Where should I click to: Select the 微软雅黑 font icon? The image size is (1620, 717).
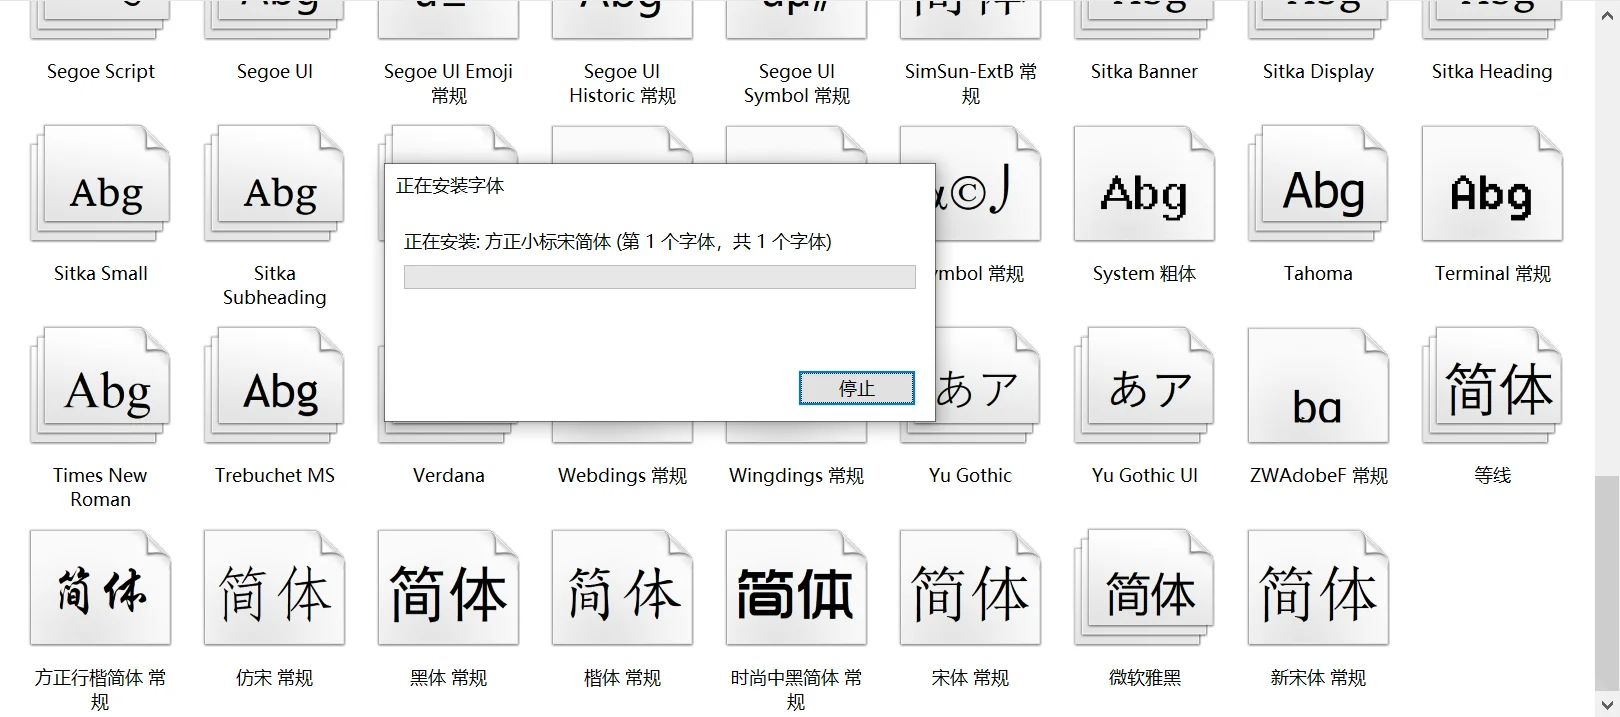tap(1144, 588)
